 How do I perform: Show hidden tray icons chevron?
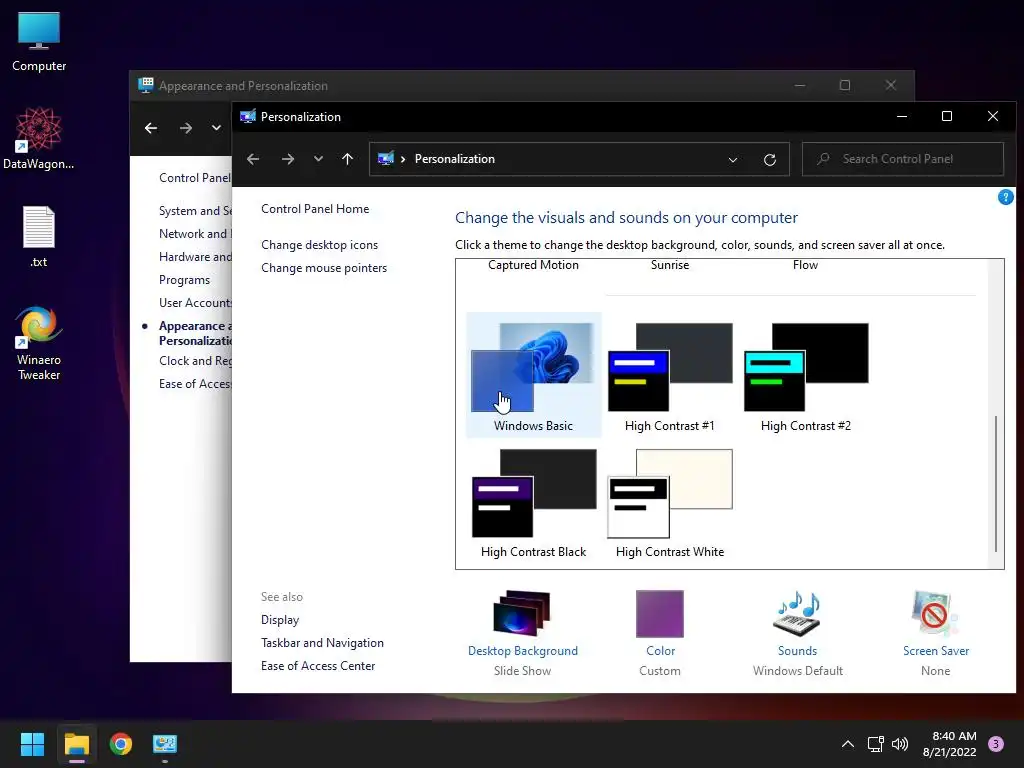(x=848, y=744)
